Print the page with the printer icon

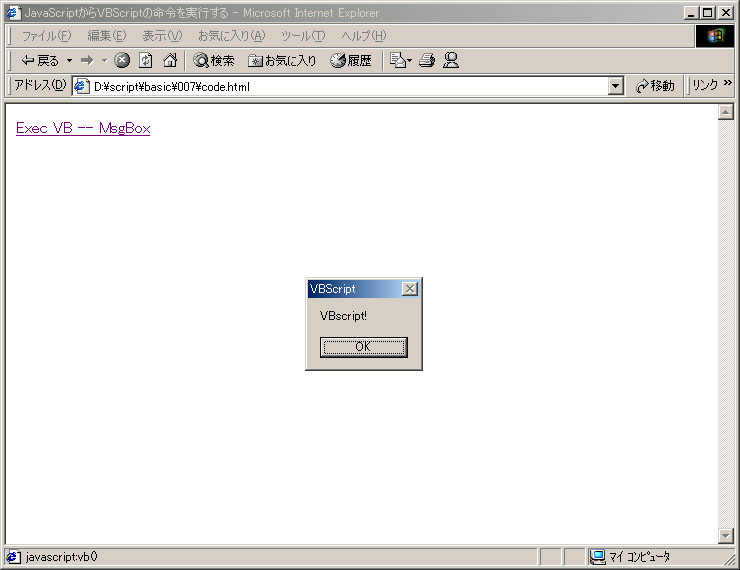click(x=427, y=60)
